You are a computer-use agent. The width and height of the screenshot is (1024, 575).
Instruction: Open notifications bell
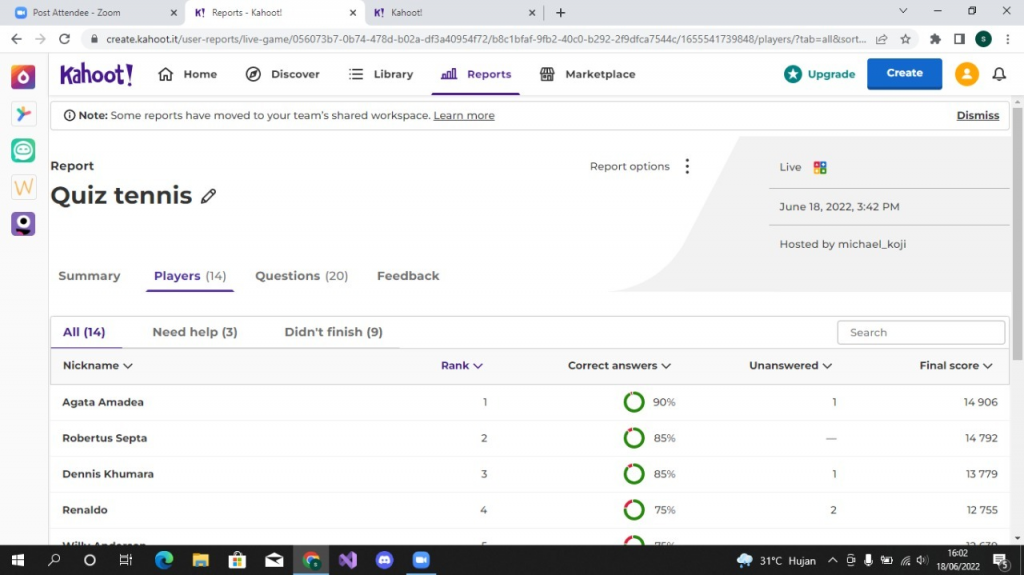coord(999,74)
